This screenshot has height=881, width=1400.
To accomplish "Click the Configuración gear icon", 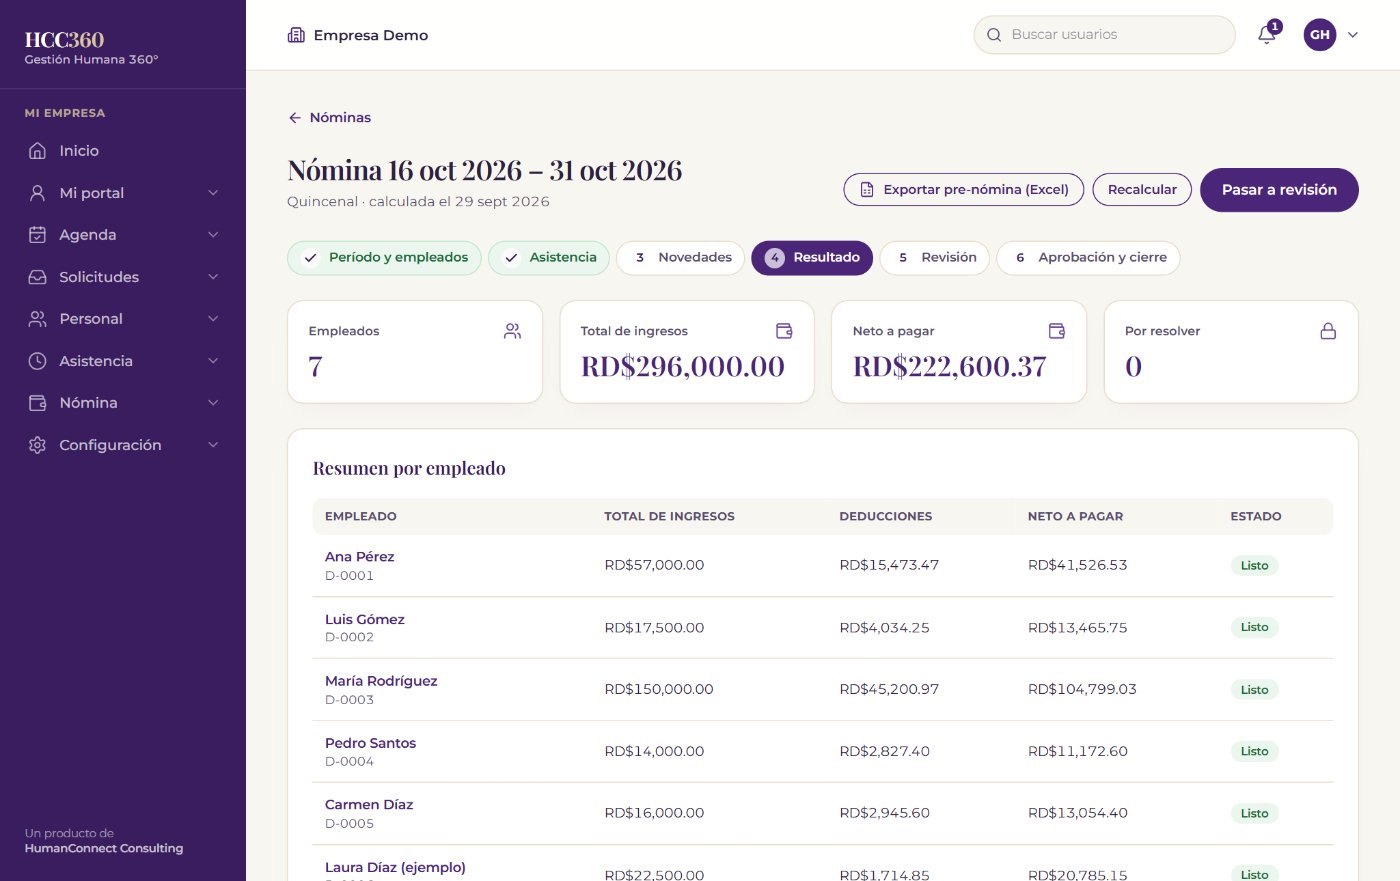I will pyautogui.click(x=37, y=445).
